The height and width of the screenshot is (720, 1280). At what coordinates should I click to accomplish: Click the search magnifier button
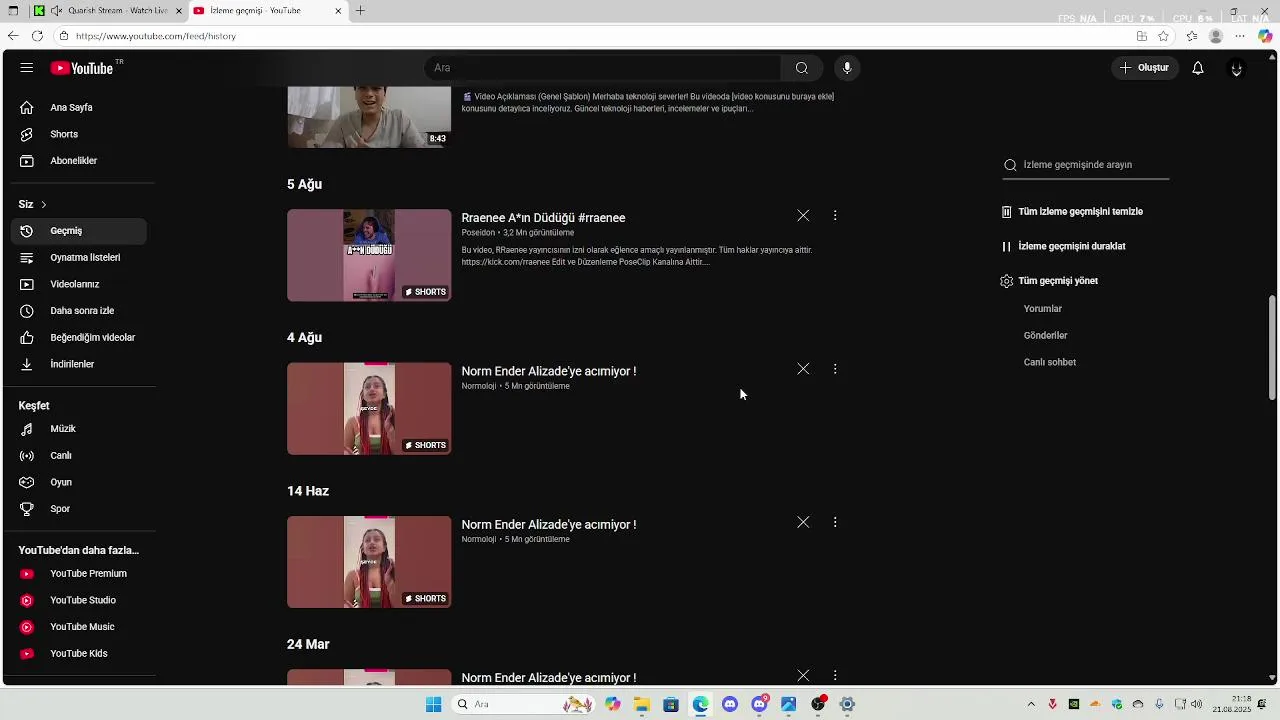[x=802, y=68]
